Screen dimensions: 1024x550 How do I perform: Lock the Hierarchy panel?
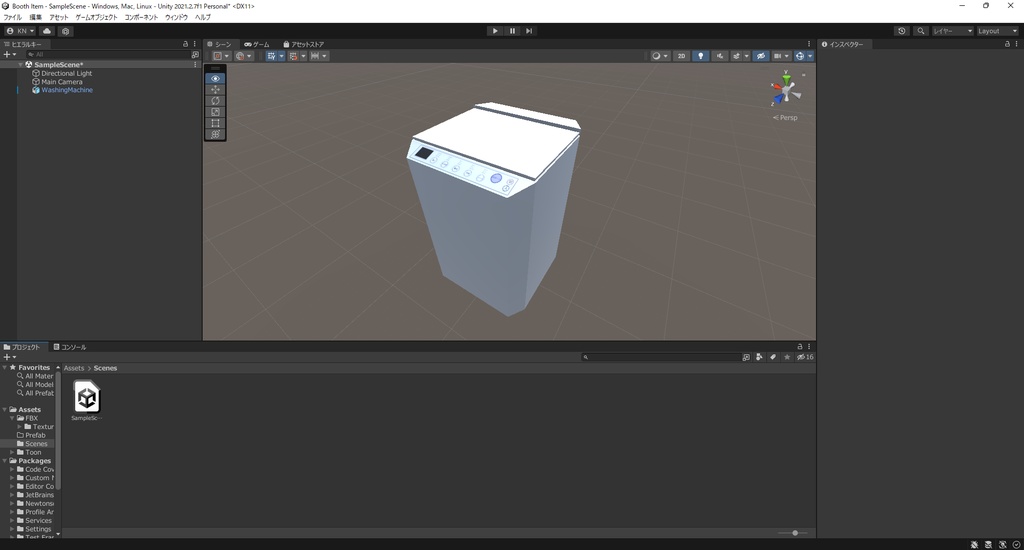pos(185,44)
